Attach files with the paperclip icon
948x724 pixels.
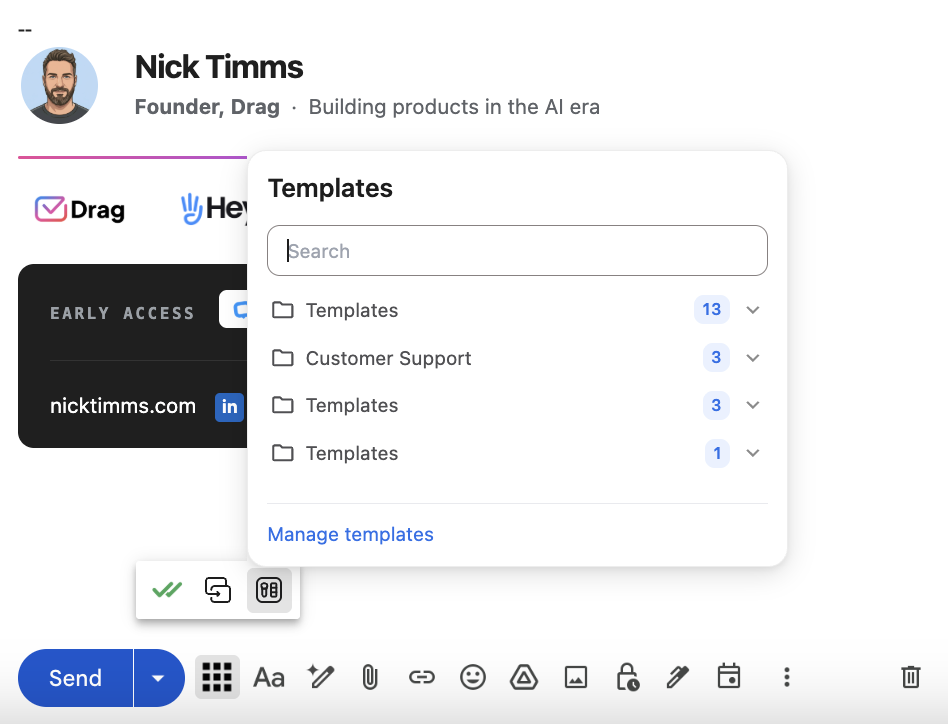point(369,677)
